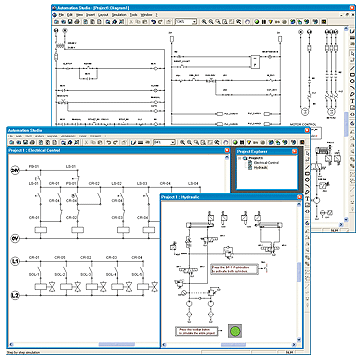Click the LS-04 label in Electrical Control diagram

(193, 183)
